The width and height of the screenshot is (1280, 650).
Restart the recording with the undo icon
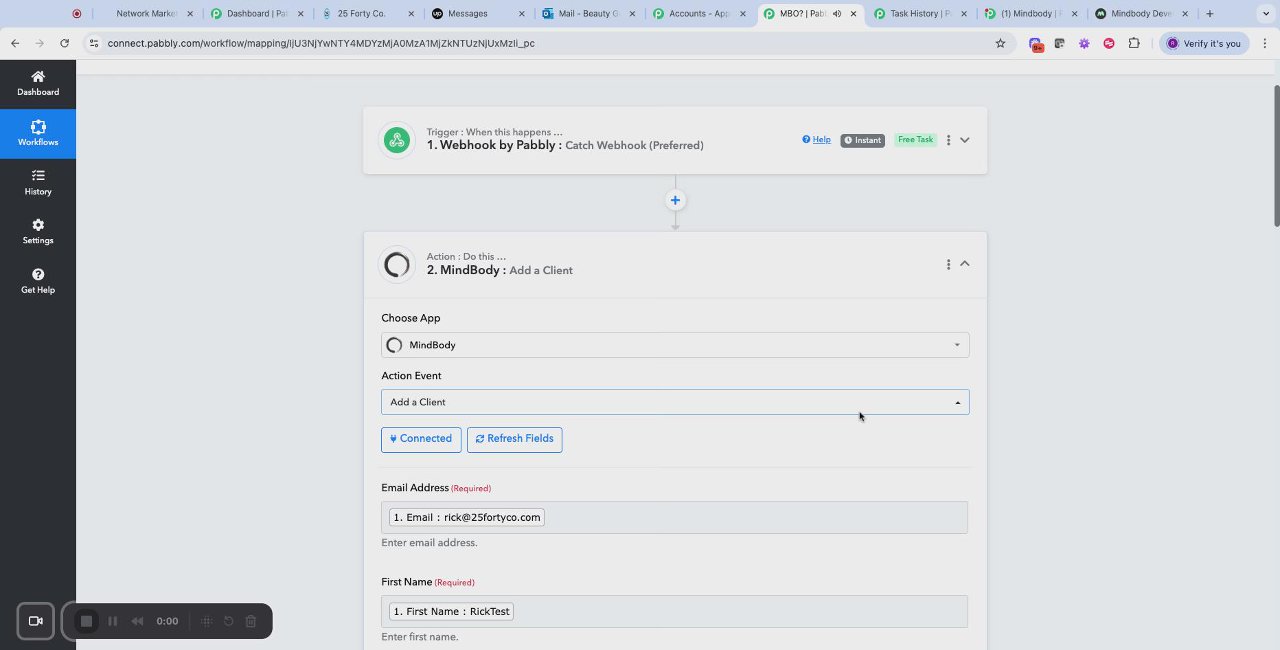click(x=229, y=621)
